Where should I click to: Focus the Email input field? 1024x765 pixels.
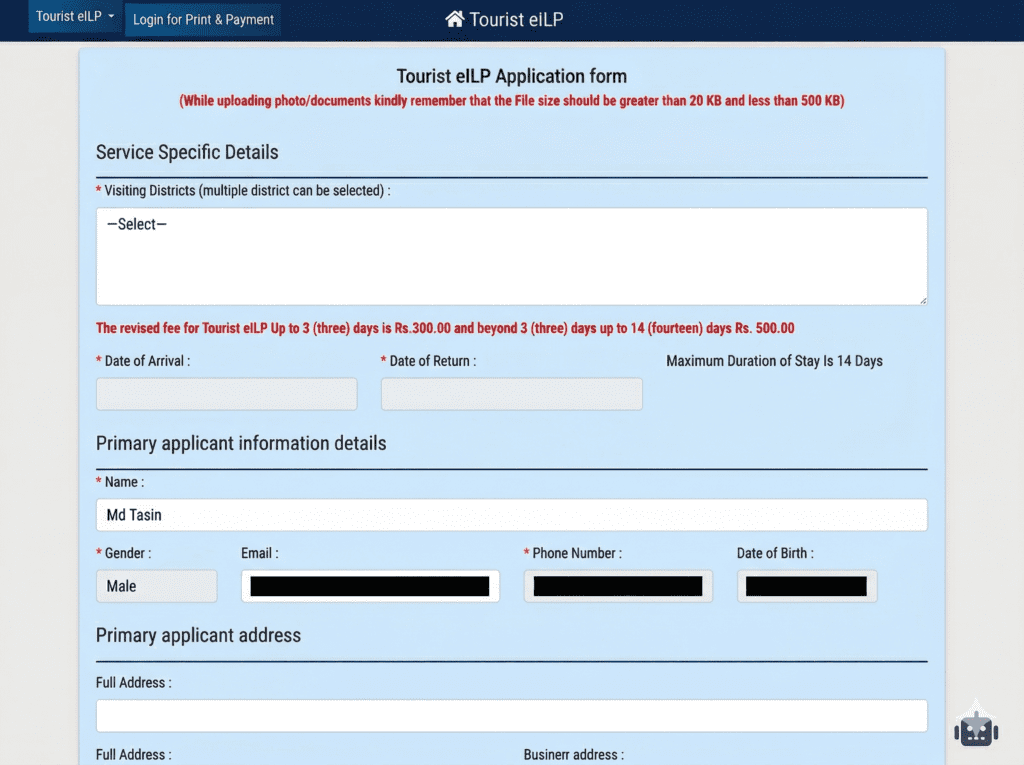(x=370, y=586)
